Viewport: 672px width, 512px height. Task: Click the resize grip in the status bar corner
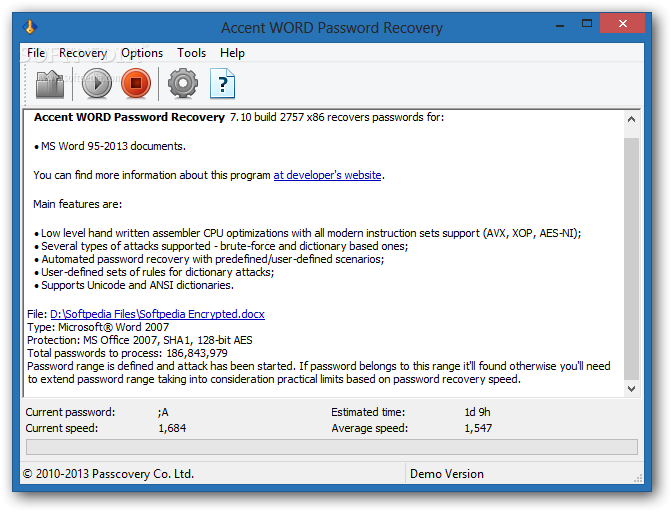click(638, 478)
